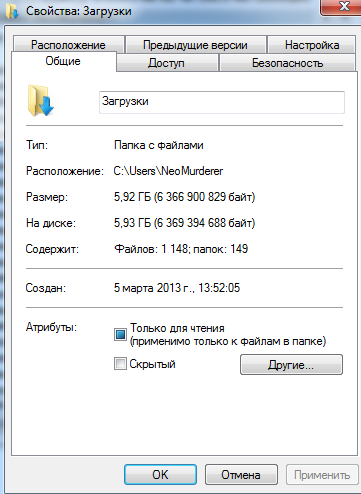This screenshot has width=361, height=494.
Task: Click the C:\Users\NeoMurderer location path
Action: 168,171
